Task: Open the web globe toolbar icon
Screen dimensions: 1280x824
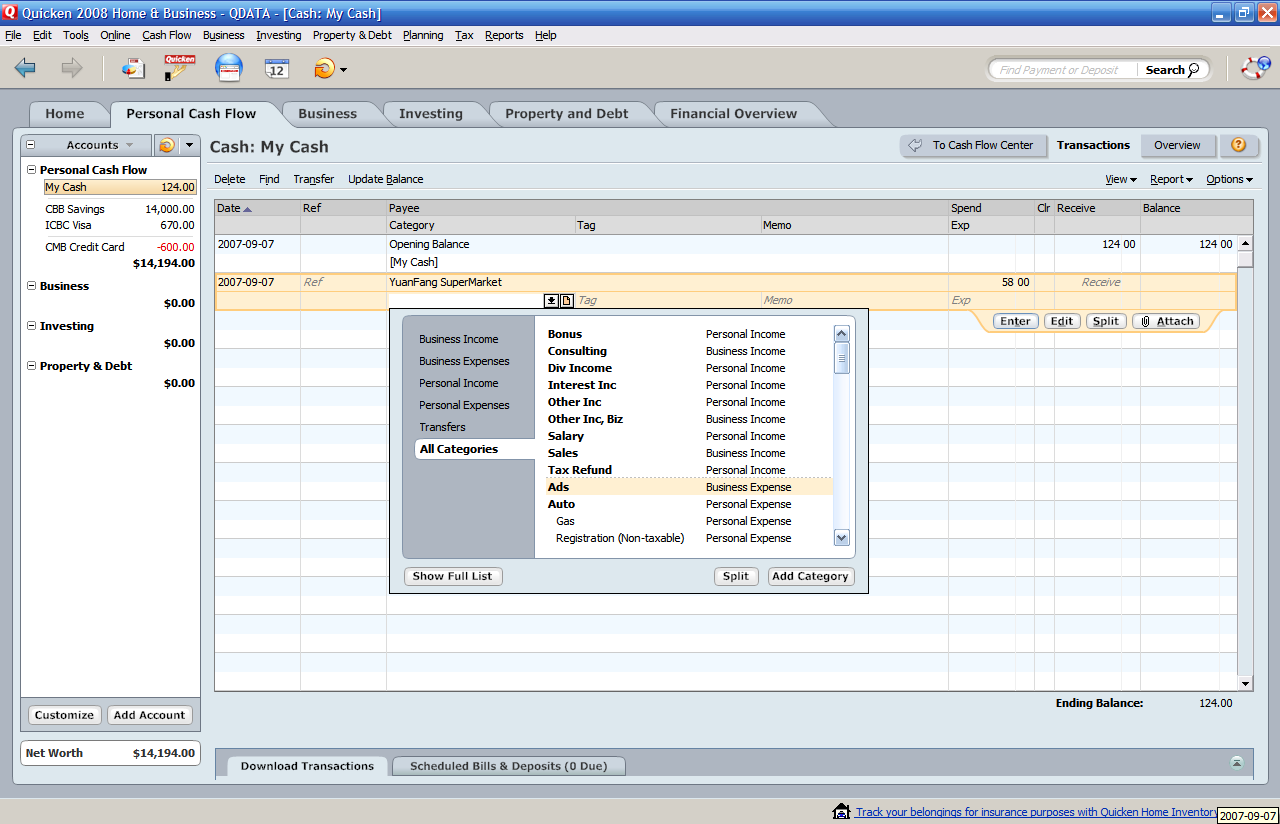Action: coord(229,68)
